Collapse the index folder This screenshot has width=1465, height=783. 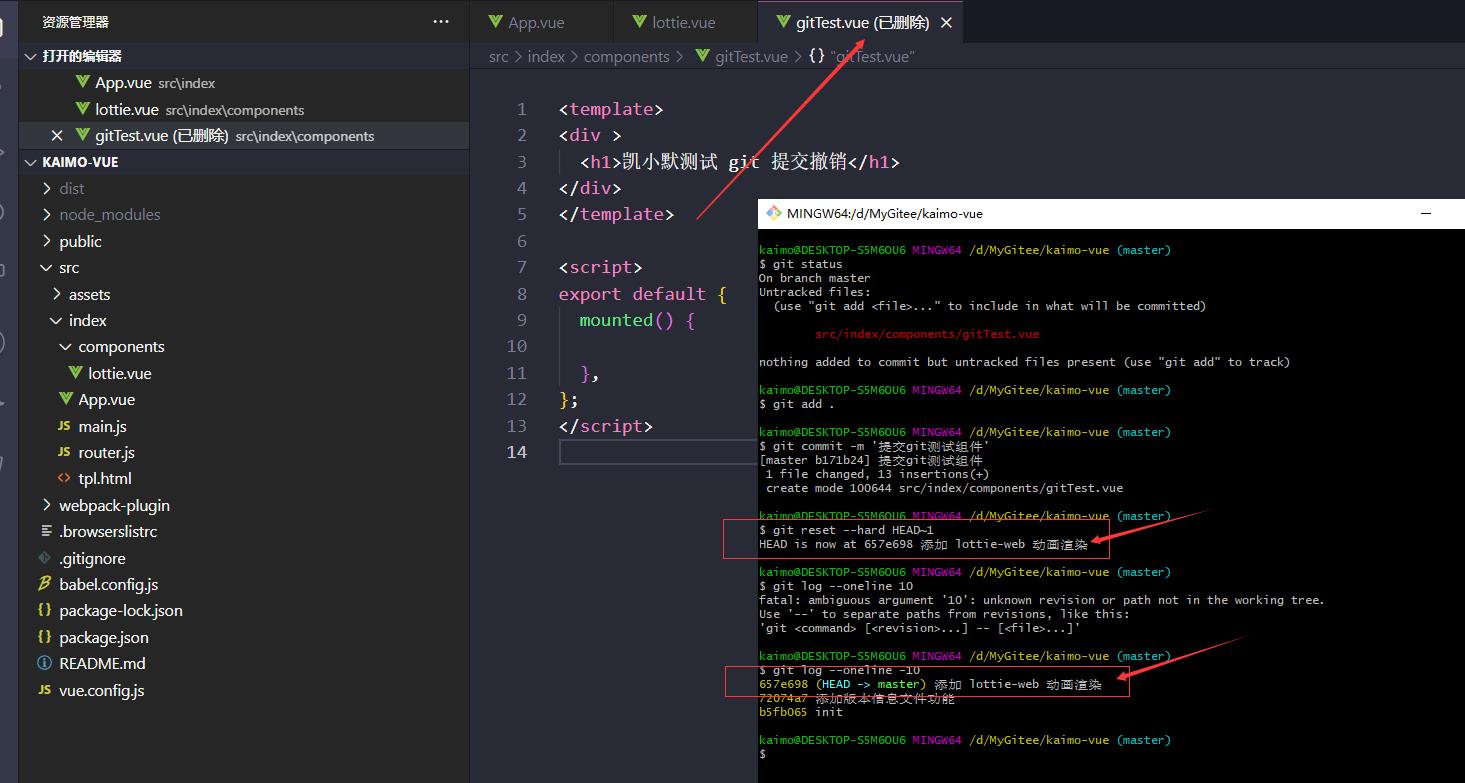pos(244,320)
